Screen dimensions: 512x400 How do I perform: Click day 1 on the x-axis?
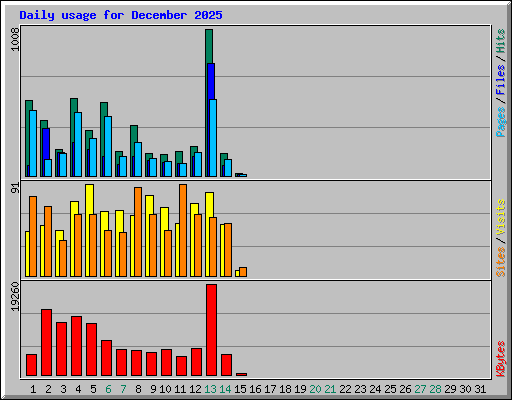click(x=33, y=389)
